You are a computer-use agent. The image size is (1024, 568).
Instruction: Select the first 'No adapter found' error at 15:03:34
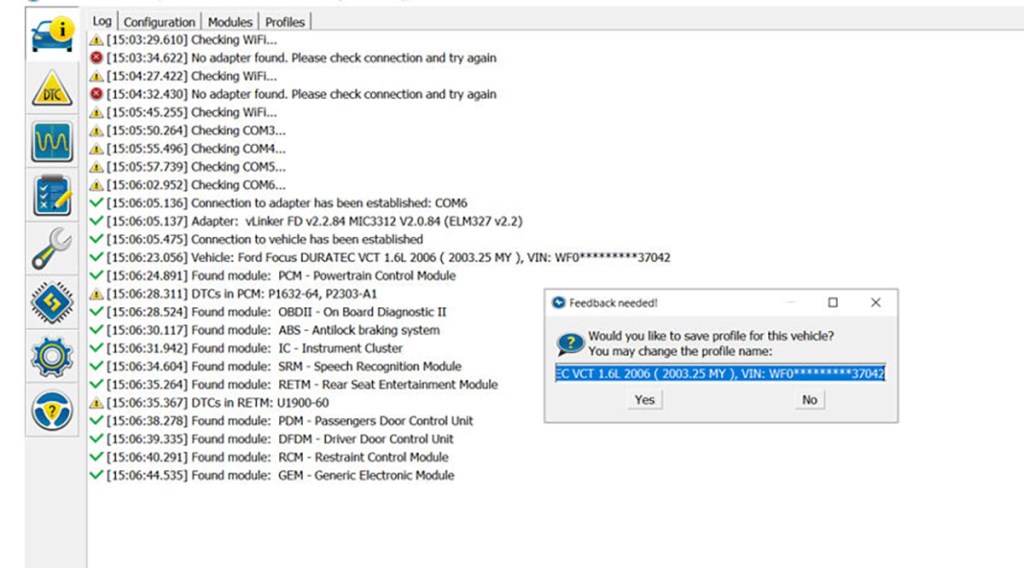pos(301,58)
